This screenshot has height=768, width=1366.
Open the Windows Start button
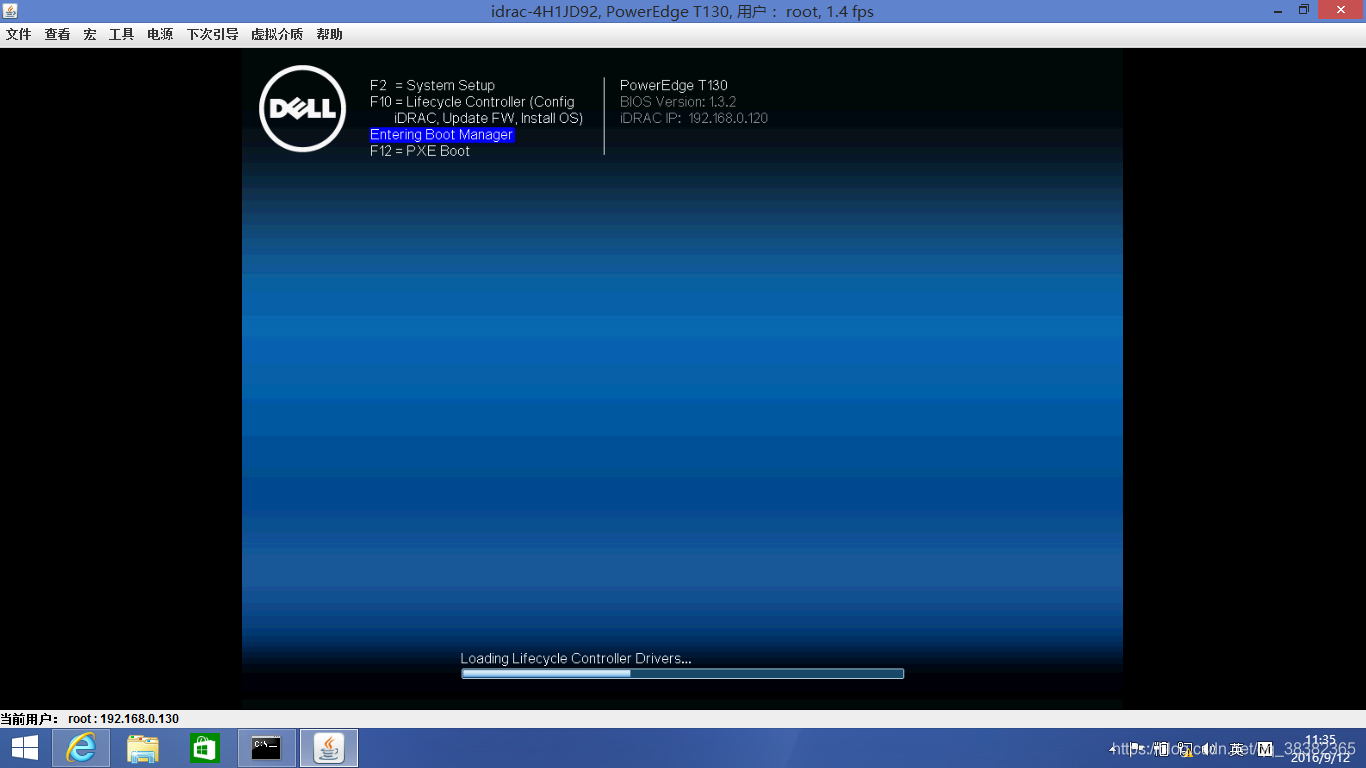point(25,748)
